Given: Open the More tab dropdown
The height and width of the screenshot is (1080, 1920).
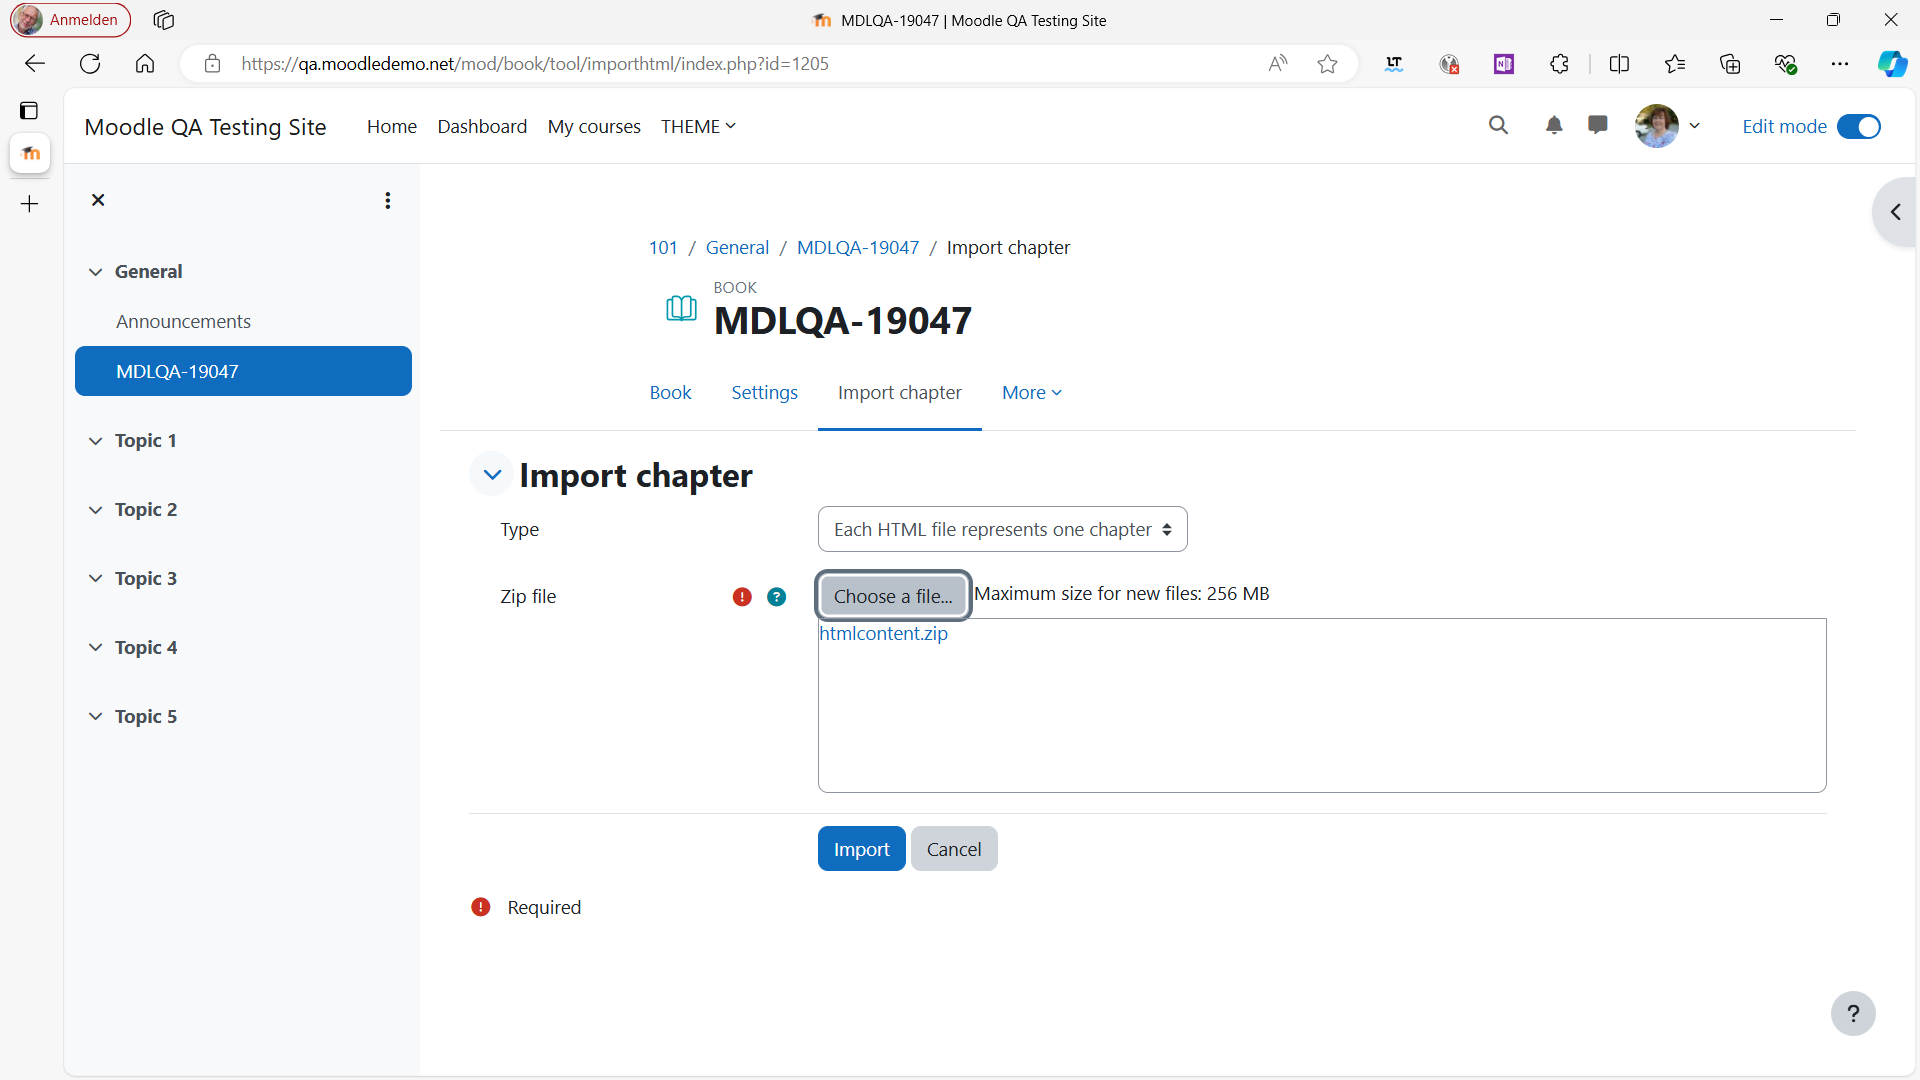Looking at the screenshot, I should [x=1032, y=393].
